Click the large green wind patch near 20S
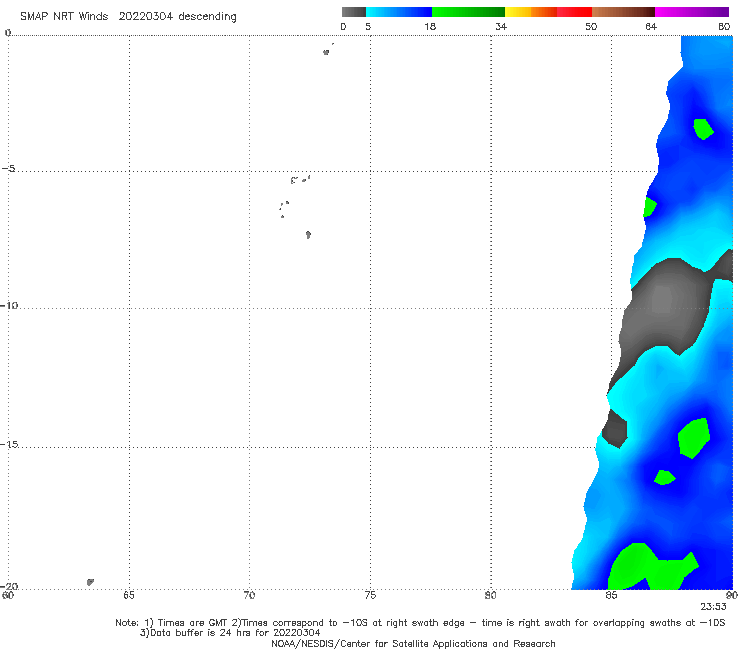Image resolution: width=740 pixels, height=650 pixels. point(651,568)
